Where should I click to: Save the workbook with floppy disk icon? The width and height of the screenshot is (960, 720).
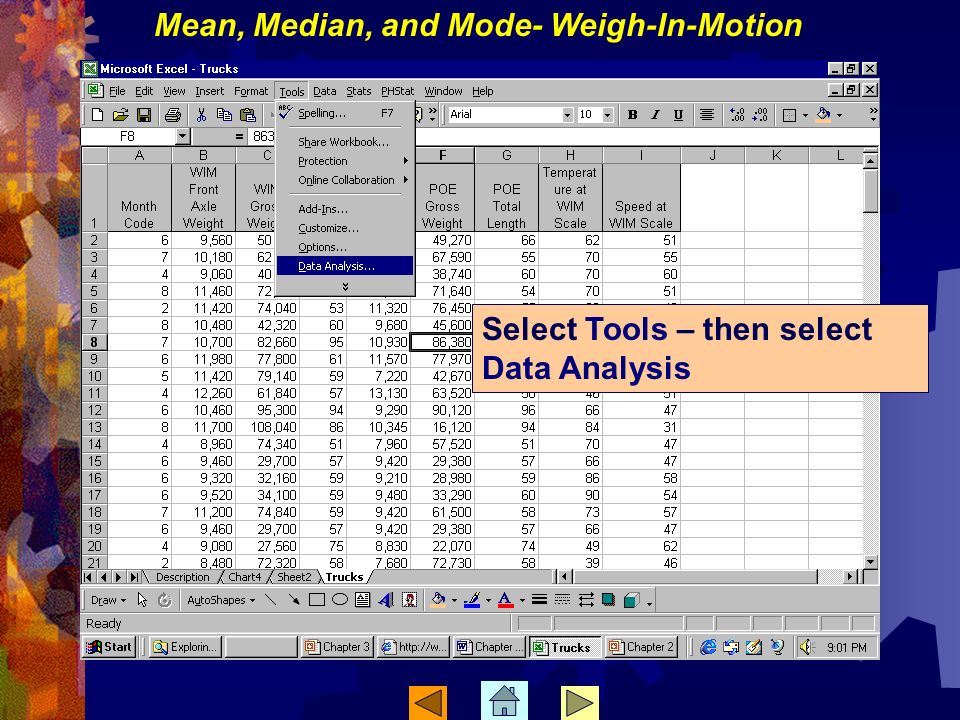coord(144,114)
